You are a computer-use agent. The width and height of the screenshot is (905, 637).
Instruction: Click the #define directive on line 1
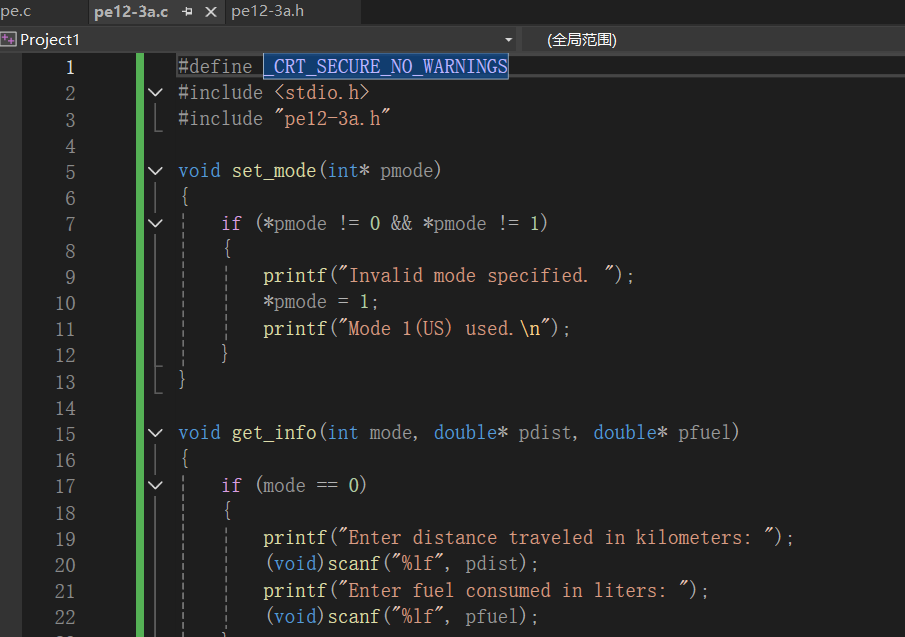click(x=215, y=66)
